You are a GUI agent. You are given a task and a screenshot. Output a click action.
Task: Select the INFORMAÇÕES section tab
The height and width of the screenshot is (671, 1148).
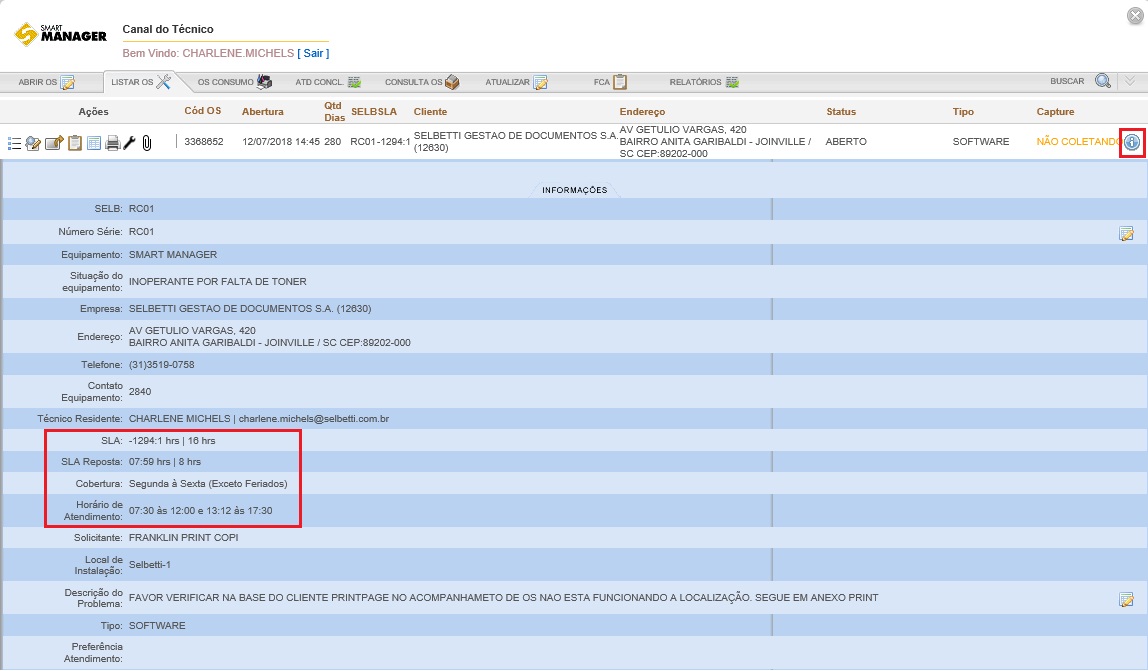[575, 190]
